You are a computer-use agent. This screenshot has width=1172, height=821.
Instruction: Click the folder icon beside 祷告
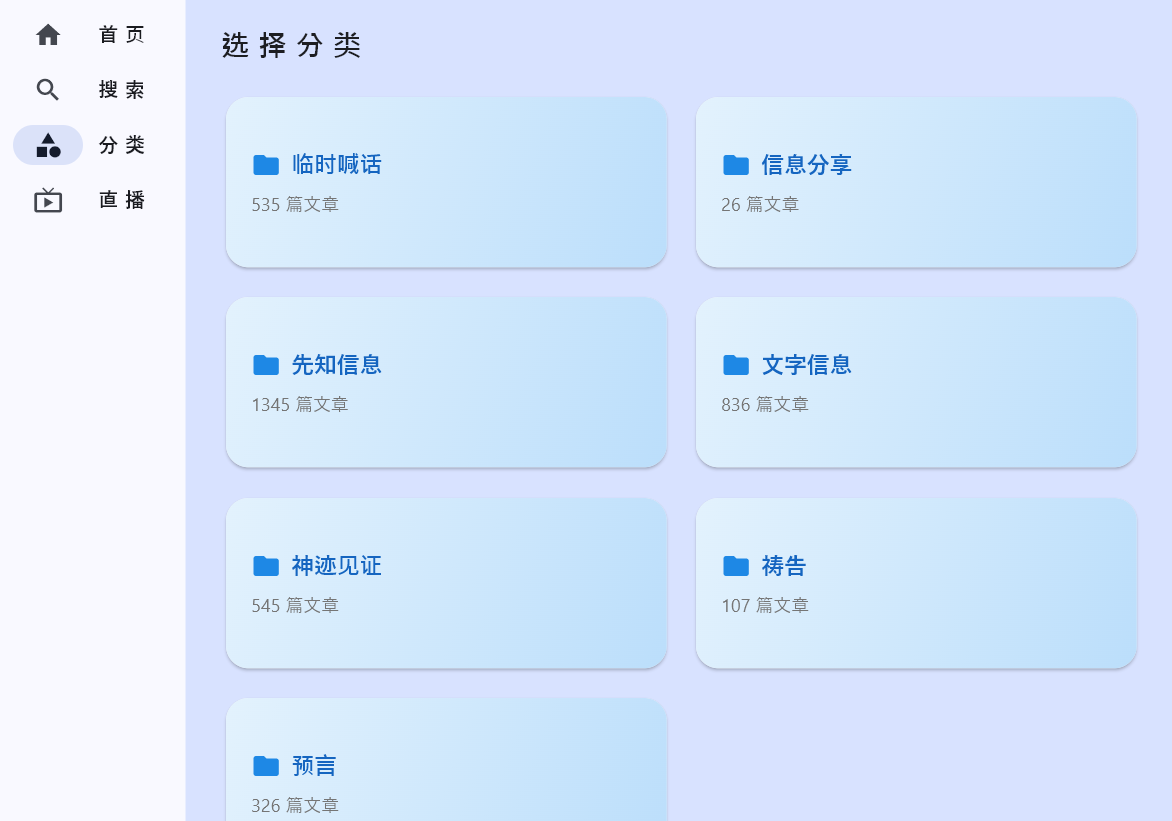click(x=736, y=566)
